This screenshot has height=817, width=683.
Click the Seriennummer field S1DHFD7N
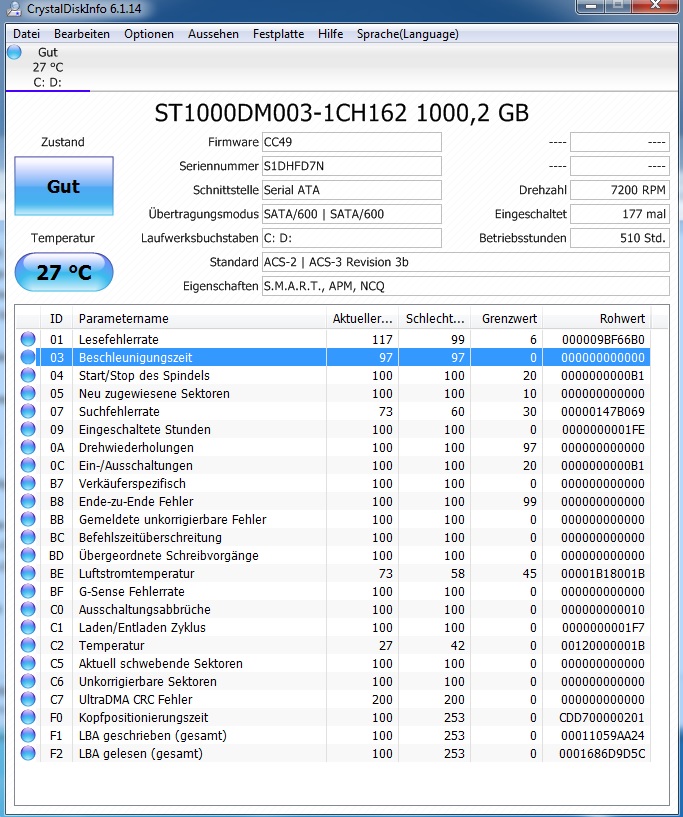tap(352, 166)
